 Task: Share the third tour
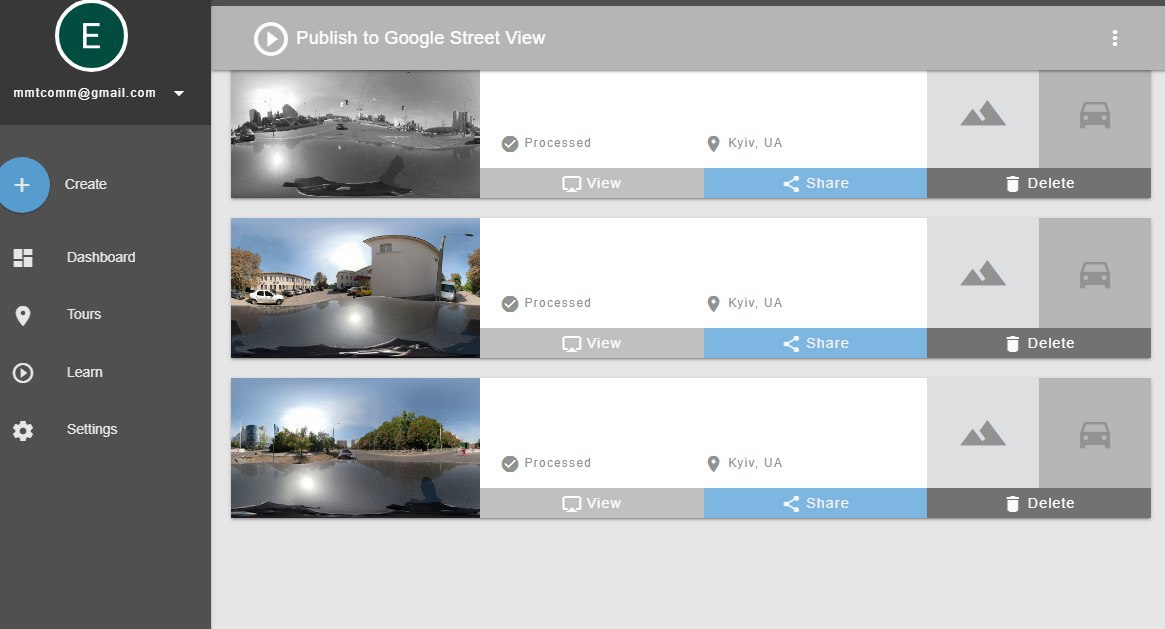(x=815, y=503)
